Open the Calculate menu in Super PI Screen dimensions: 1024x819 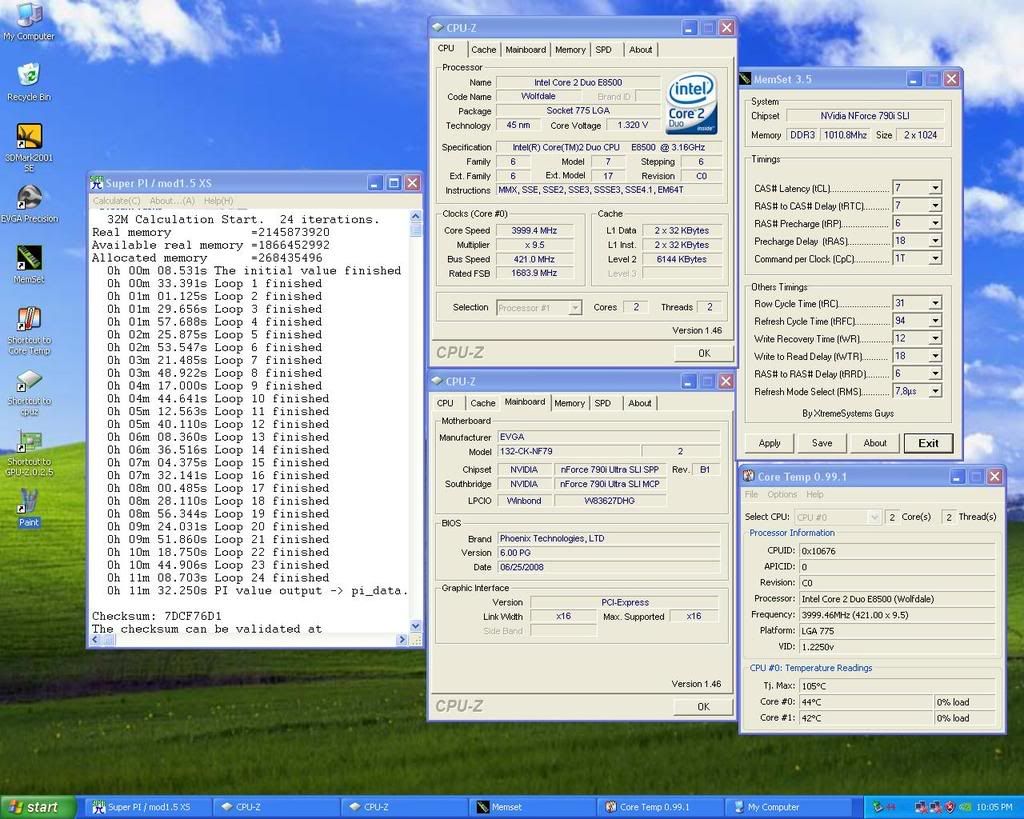[116, 201]
